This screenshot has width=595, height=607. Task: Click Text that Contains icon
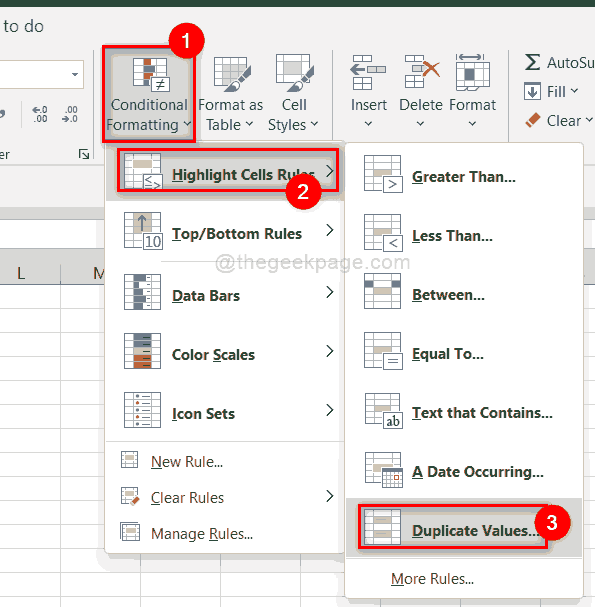click(x=383, y=410)
